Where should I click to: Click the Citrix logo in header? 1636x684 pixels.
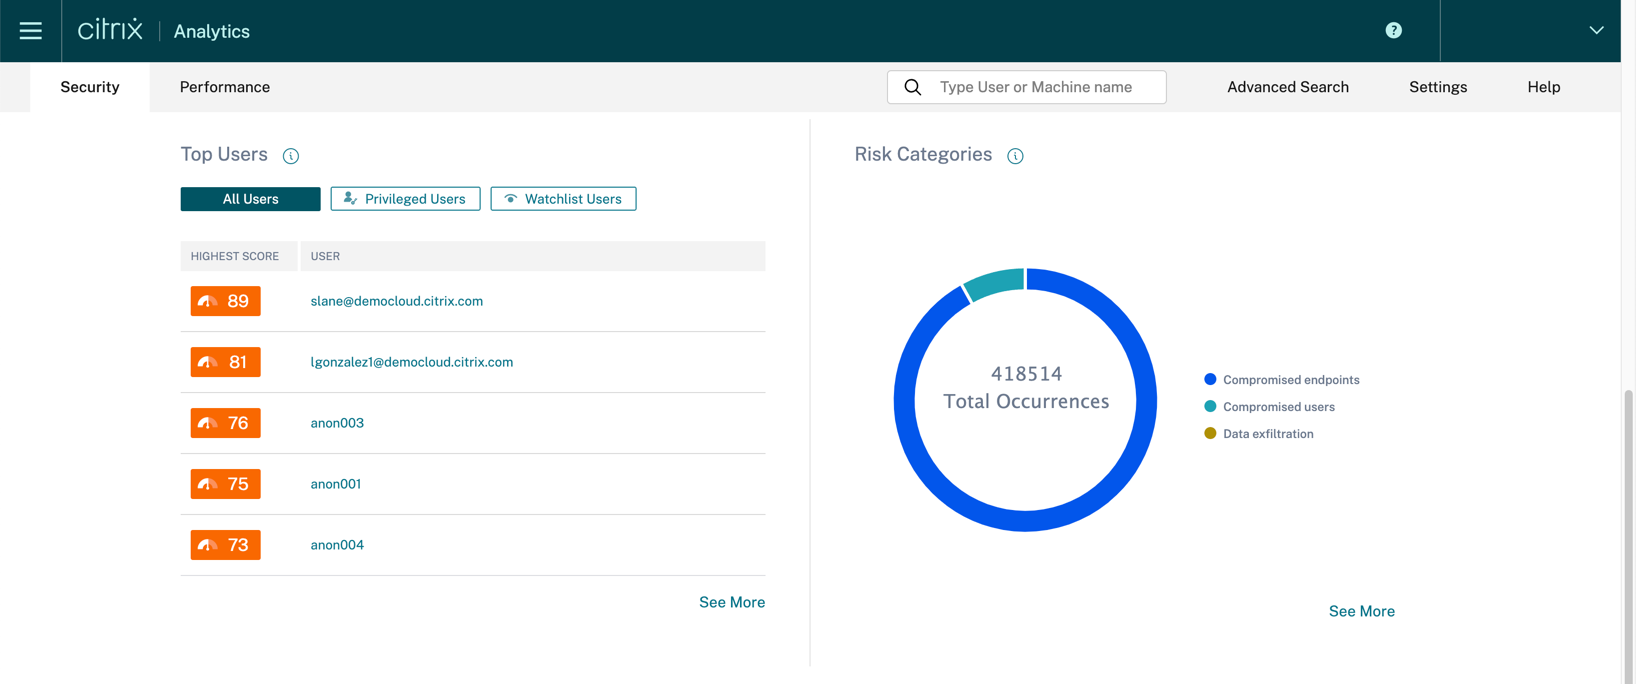tap(110, 30)
